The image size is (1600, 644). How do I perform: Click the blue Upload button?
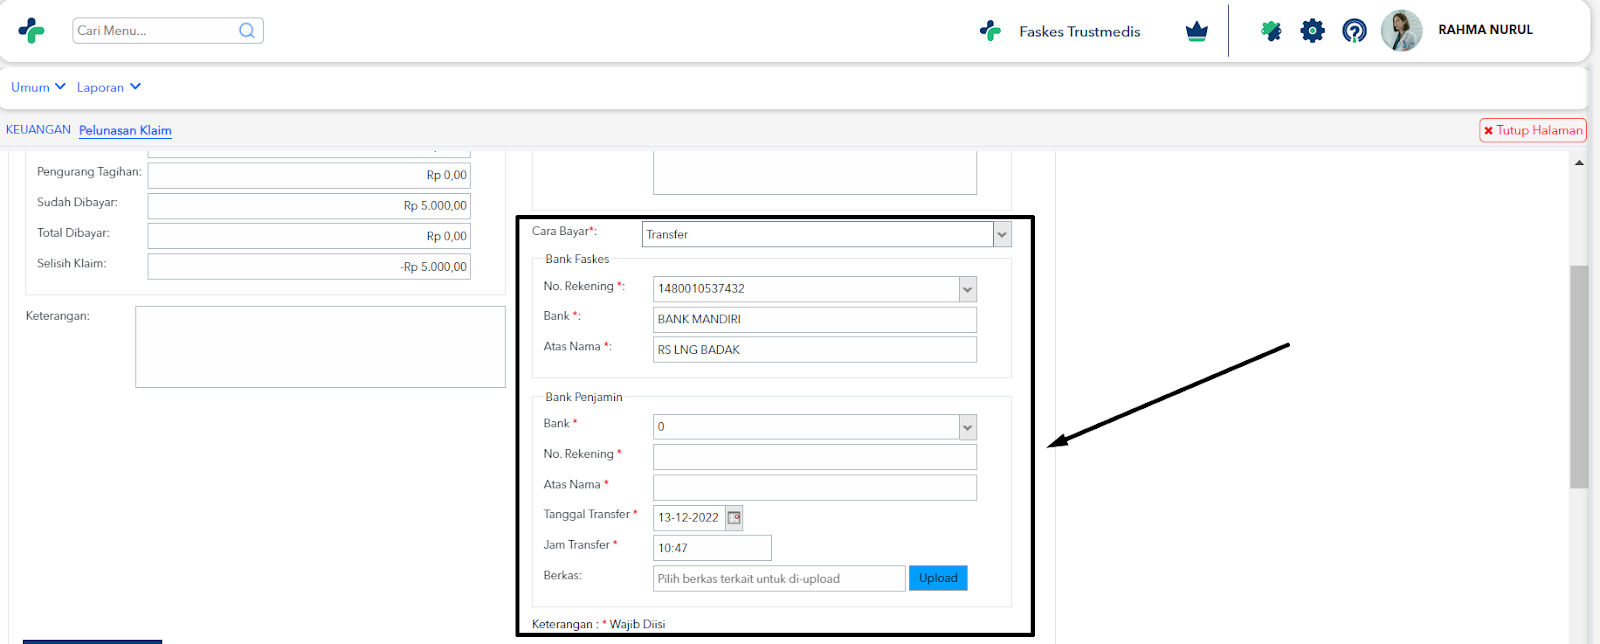[938, 578]
